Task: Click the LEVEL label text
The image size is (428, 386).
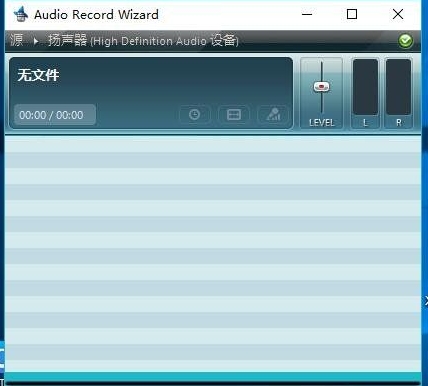Action: [322, 123]
